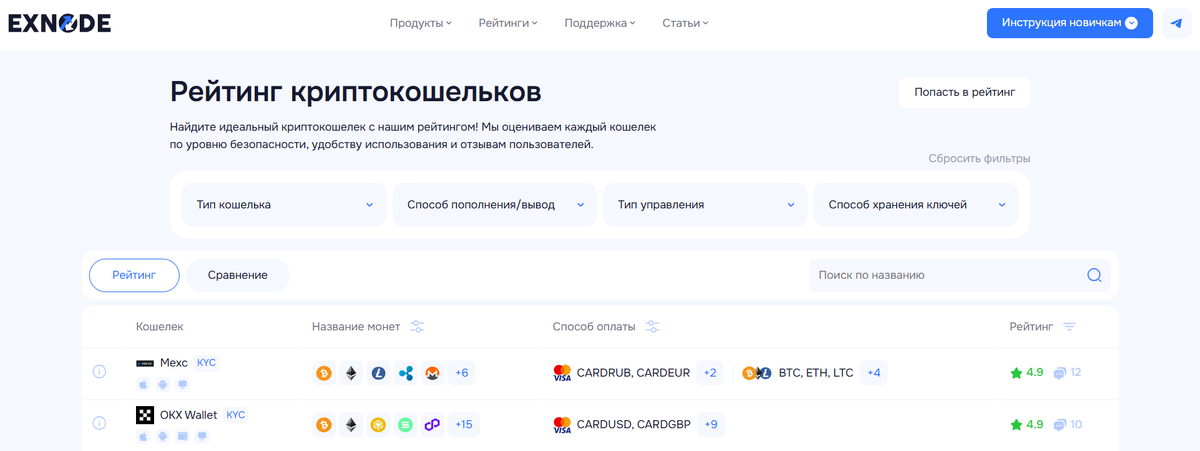Click the Litecoin coin icon in Mexc row
Image resolution: width=1200 pixels, height=451 pixels.
(378, 373)
